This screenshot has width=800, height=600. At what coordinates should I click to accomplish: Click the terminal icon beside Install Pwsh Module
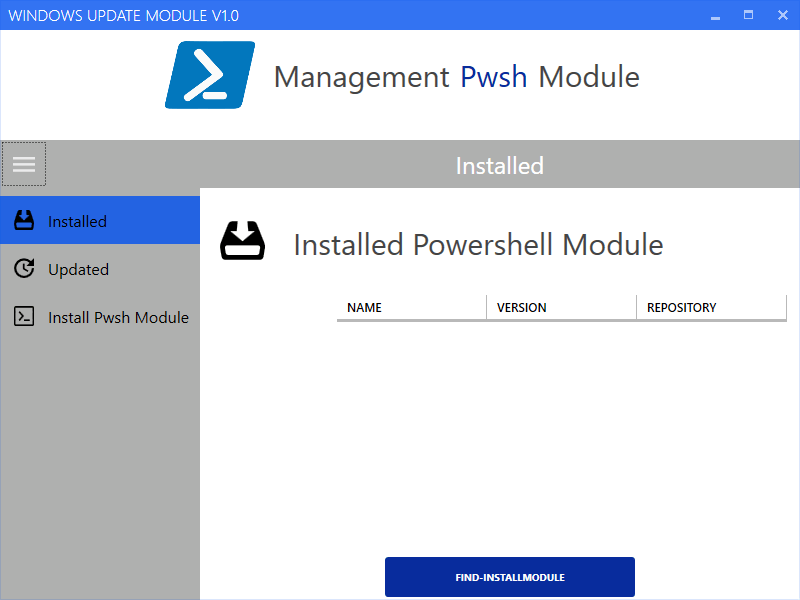22,316
